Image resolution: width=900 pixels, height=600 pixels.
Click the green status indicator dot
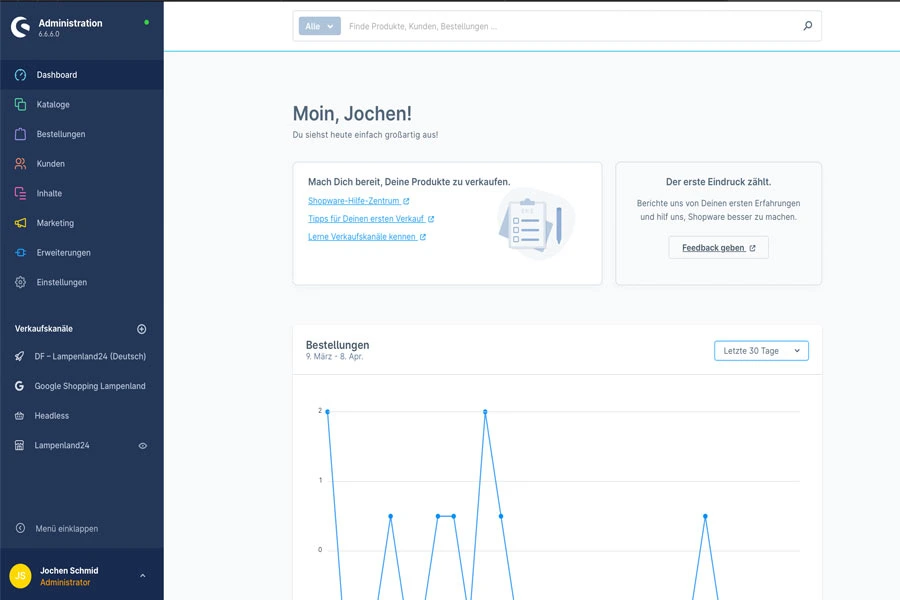pos(146,22)
